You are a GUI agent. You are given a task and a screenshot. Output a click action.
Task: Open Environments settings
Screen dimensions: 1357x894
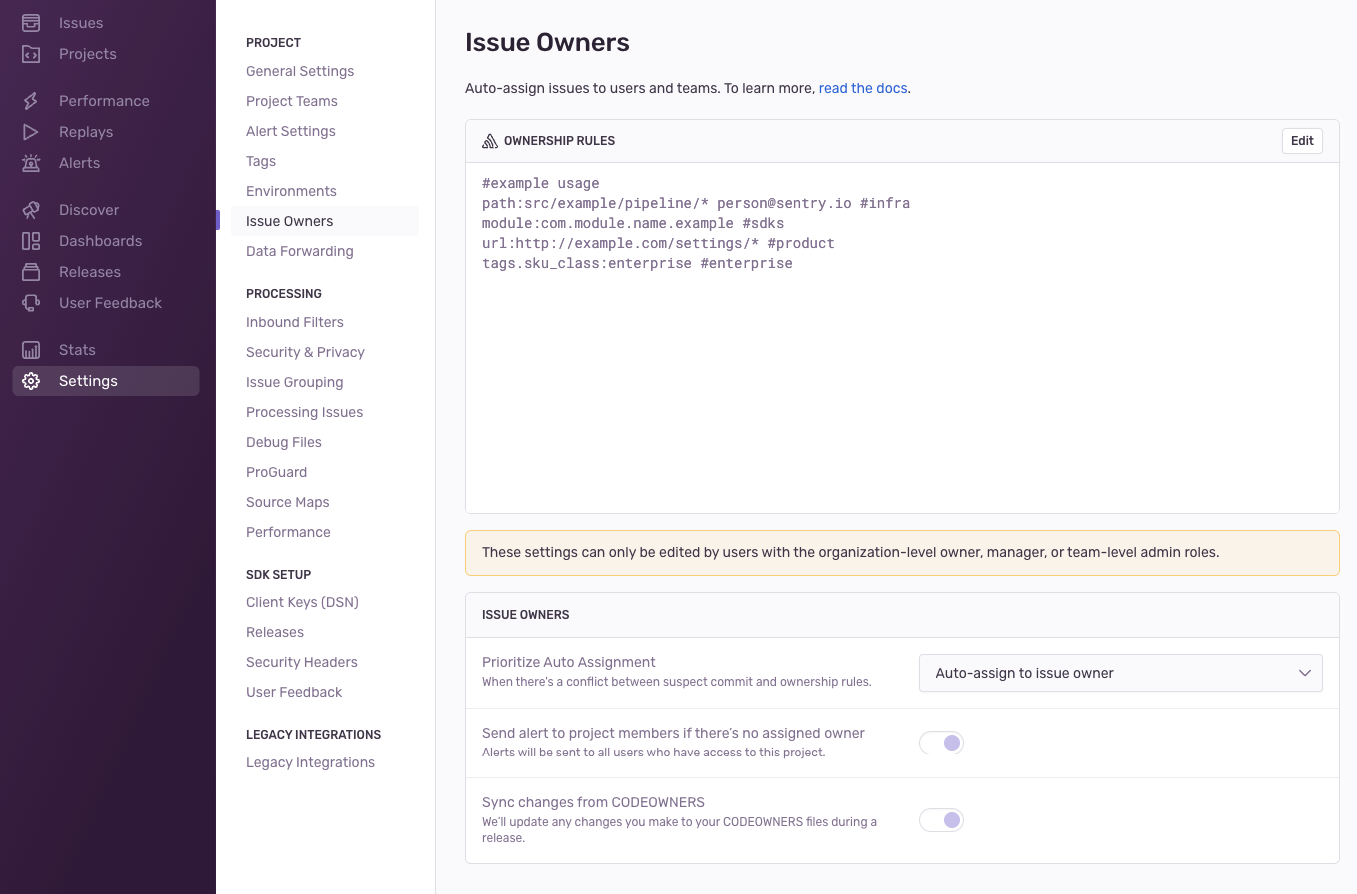point(291,191)
